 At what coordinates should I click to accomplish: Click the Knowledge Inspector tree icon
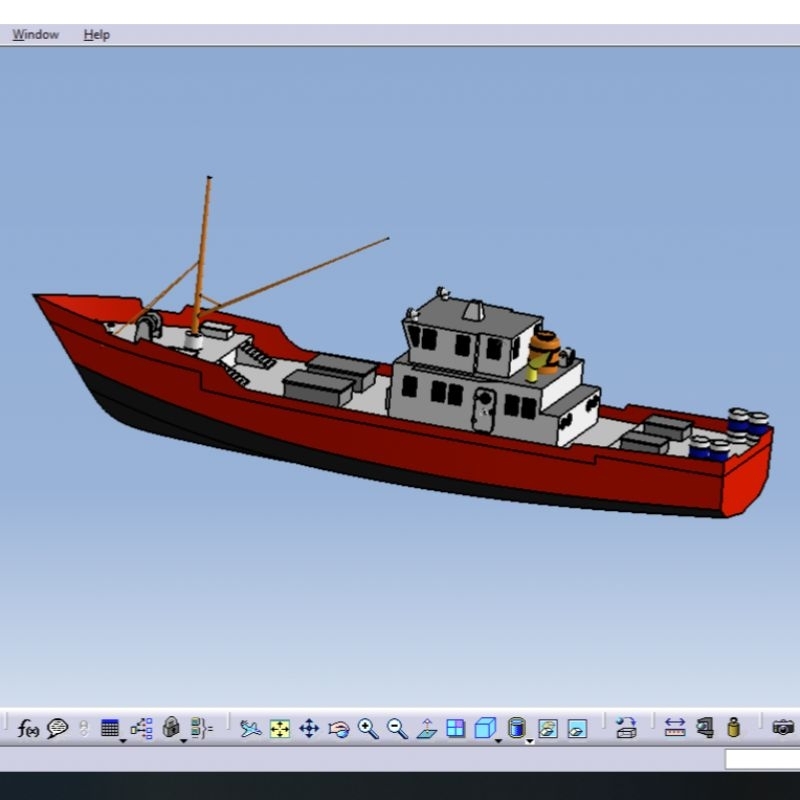[141, 729]
